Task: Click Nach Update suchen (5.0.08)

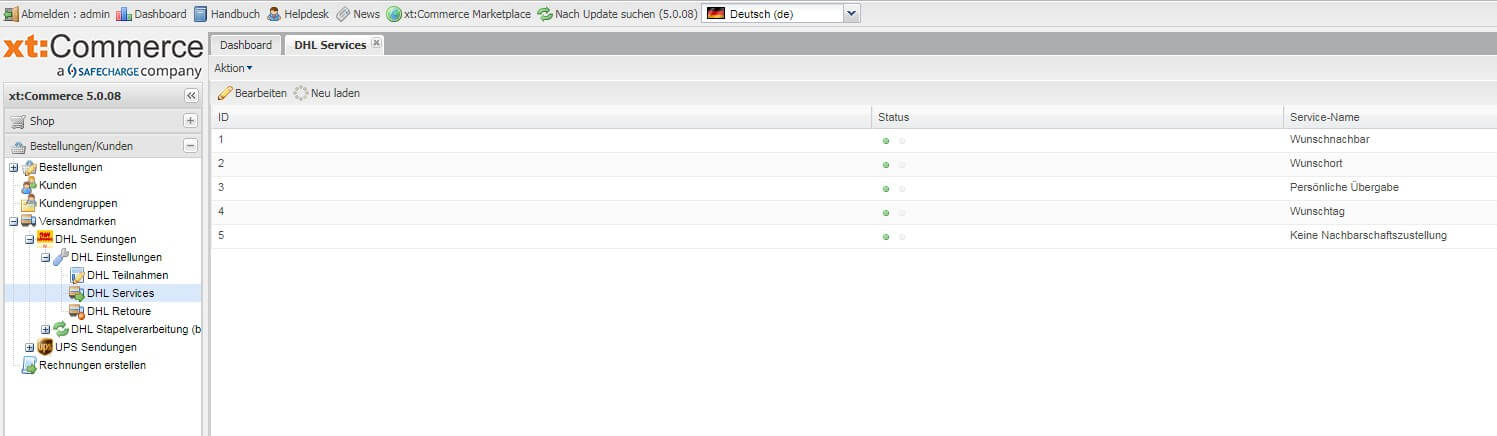Action: (x=626, y=14)
